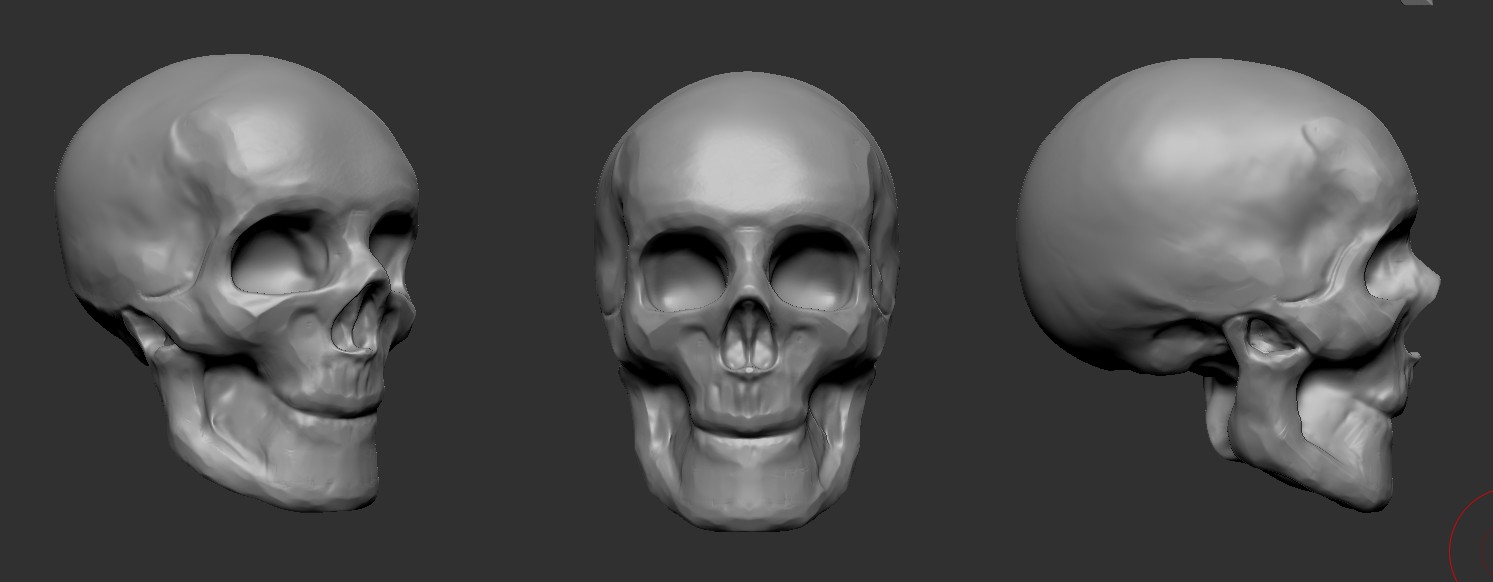Select the front-facing skull model
Viewport: 1493px width, 582px height.
pyautogui.click(x=746, y=301)
